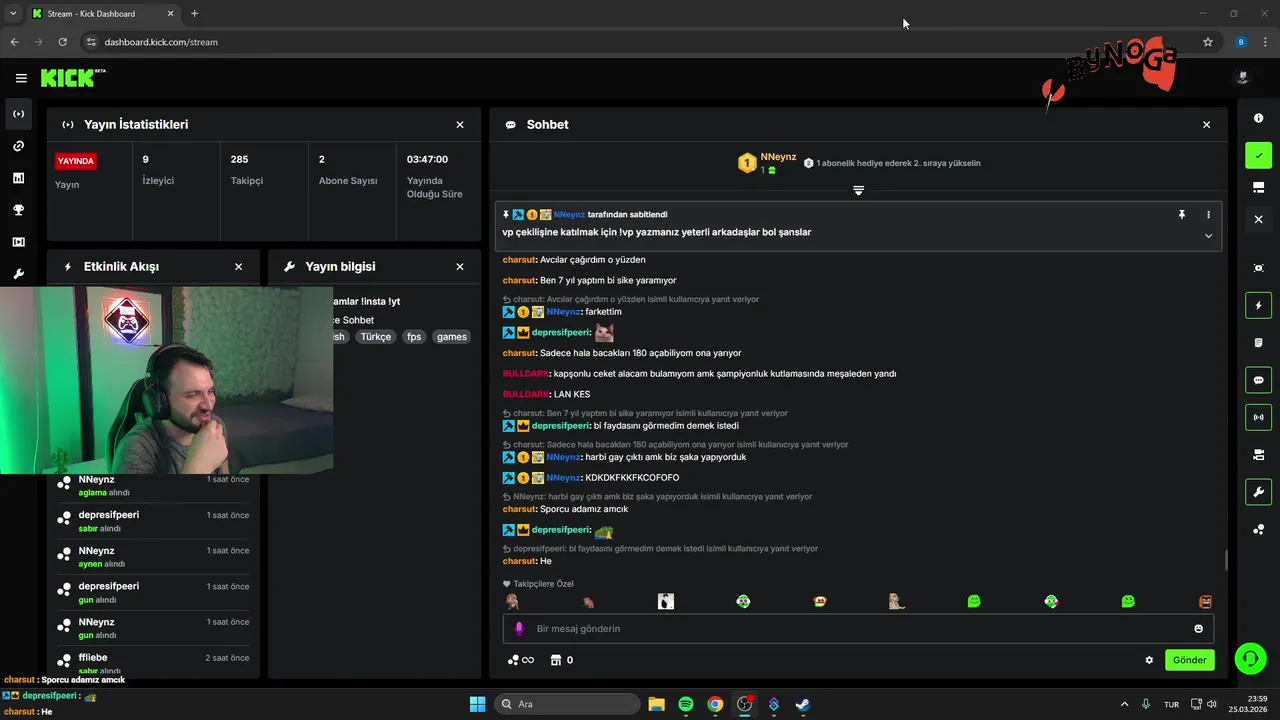Toggle the green checkmark button in right sidebar
The height and width of the screenshot is (720, 1280).
[1258, 155]
